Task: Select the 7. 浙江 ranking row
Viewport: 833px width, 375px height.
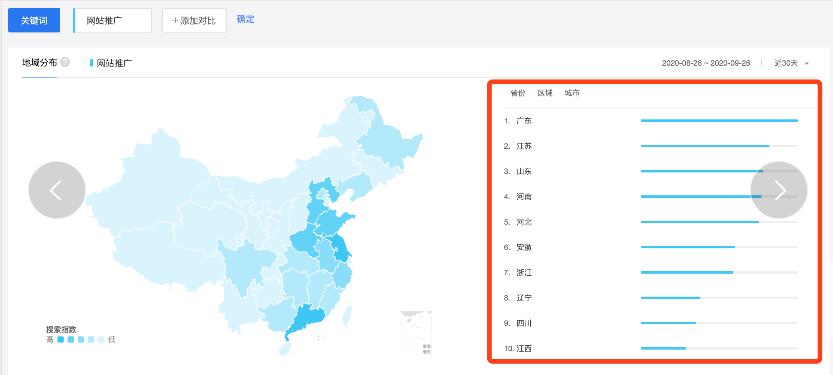Action: [651, 272]
